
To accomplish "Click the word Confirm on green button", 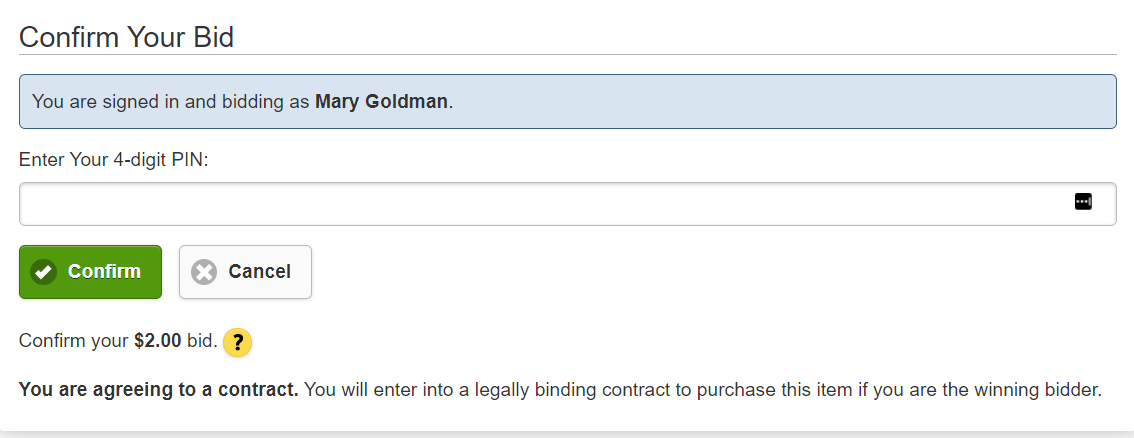I will [x=104, y=272].
